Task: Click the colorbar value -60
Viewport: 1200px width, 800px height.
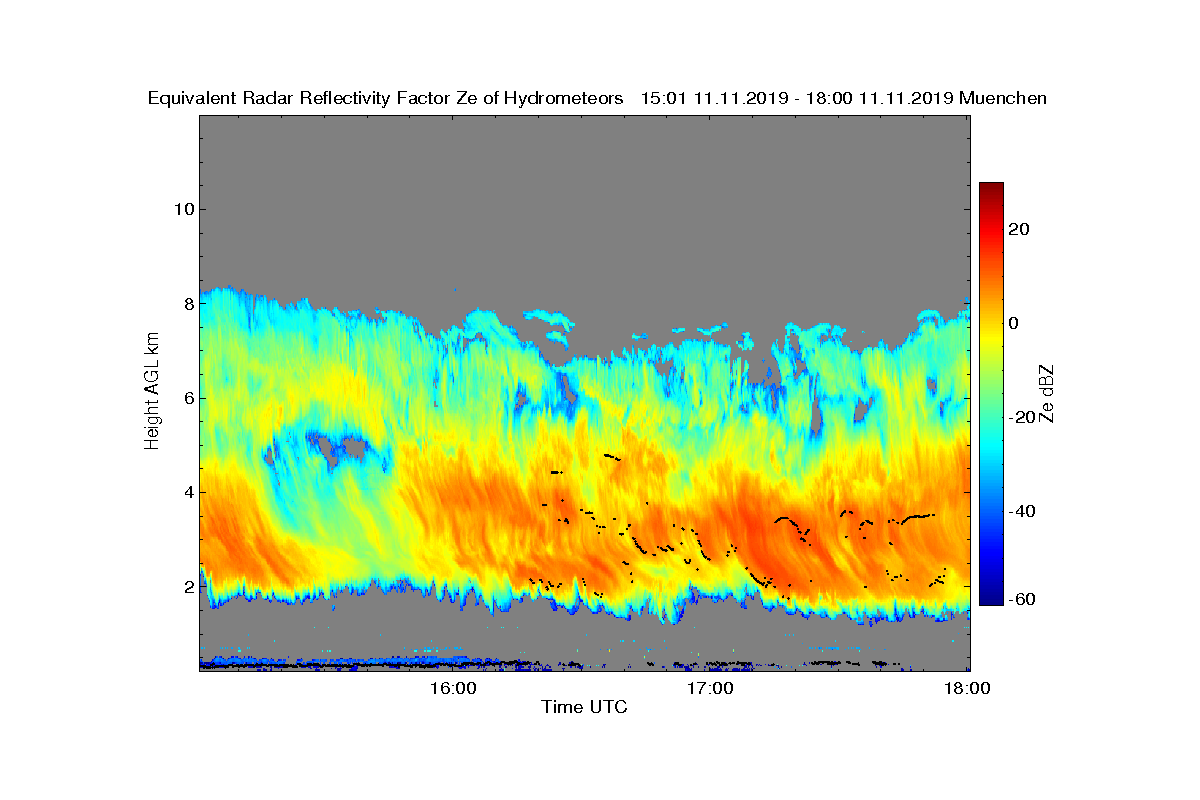Action: (1022, 599)
